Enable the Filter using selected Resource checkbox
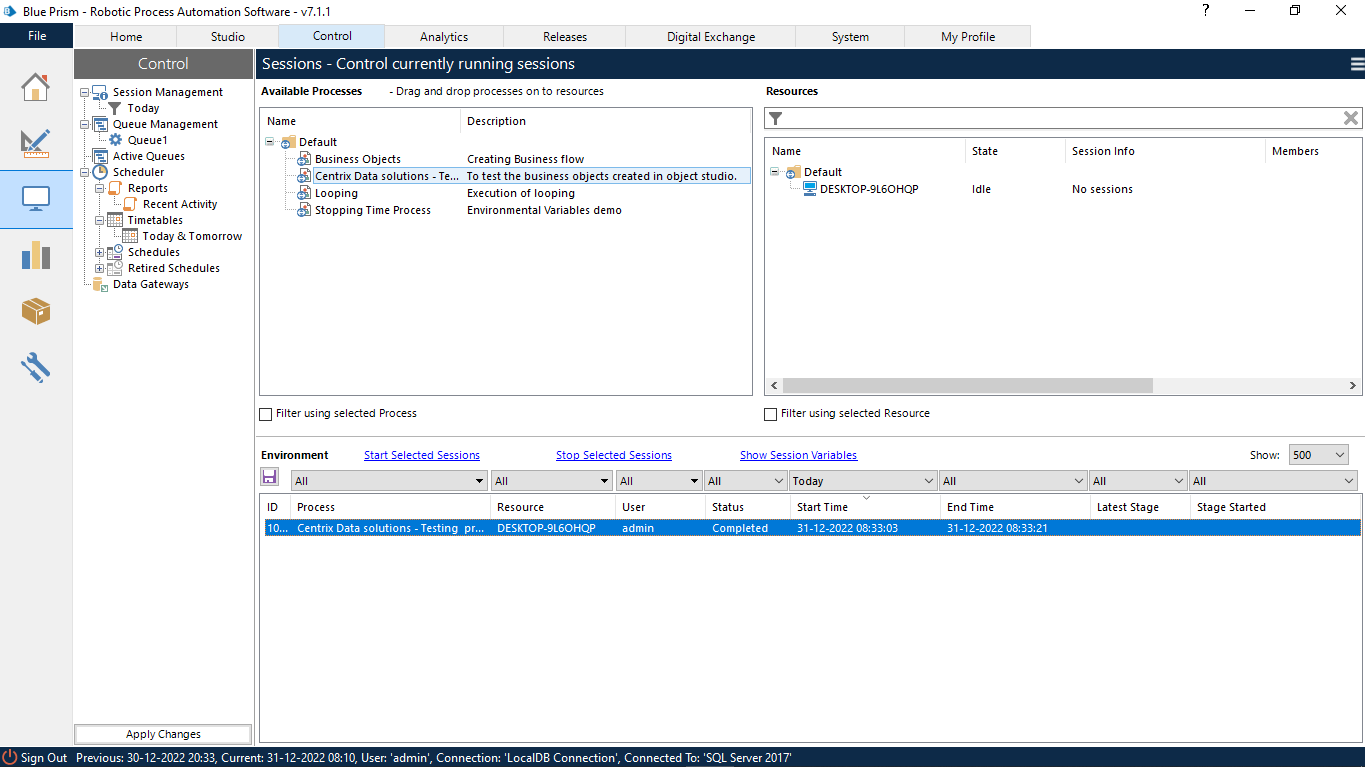1365x767 pixels. click(x=770, y=413)
